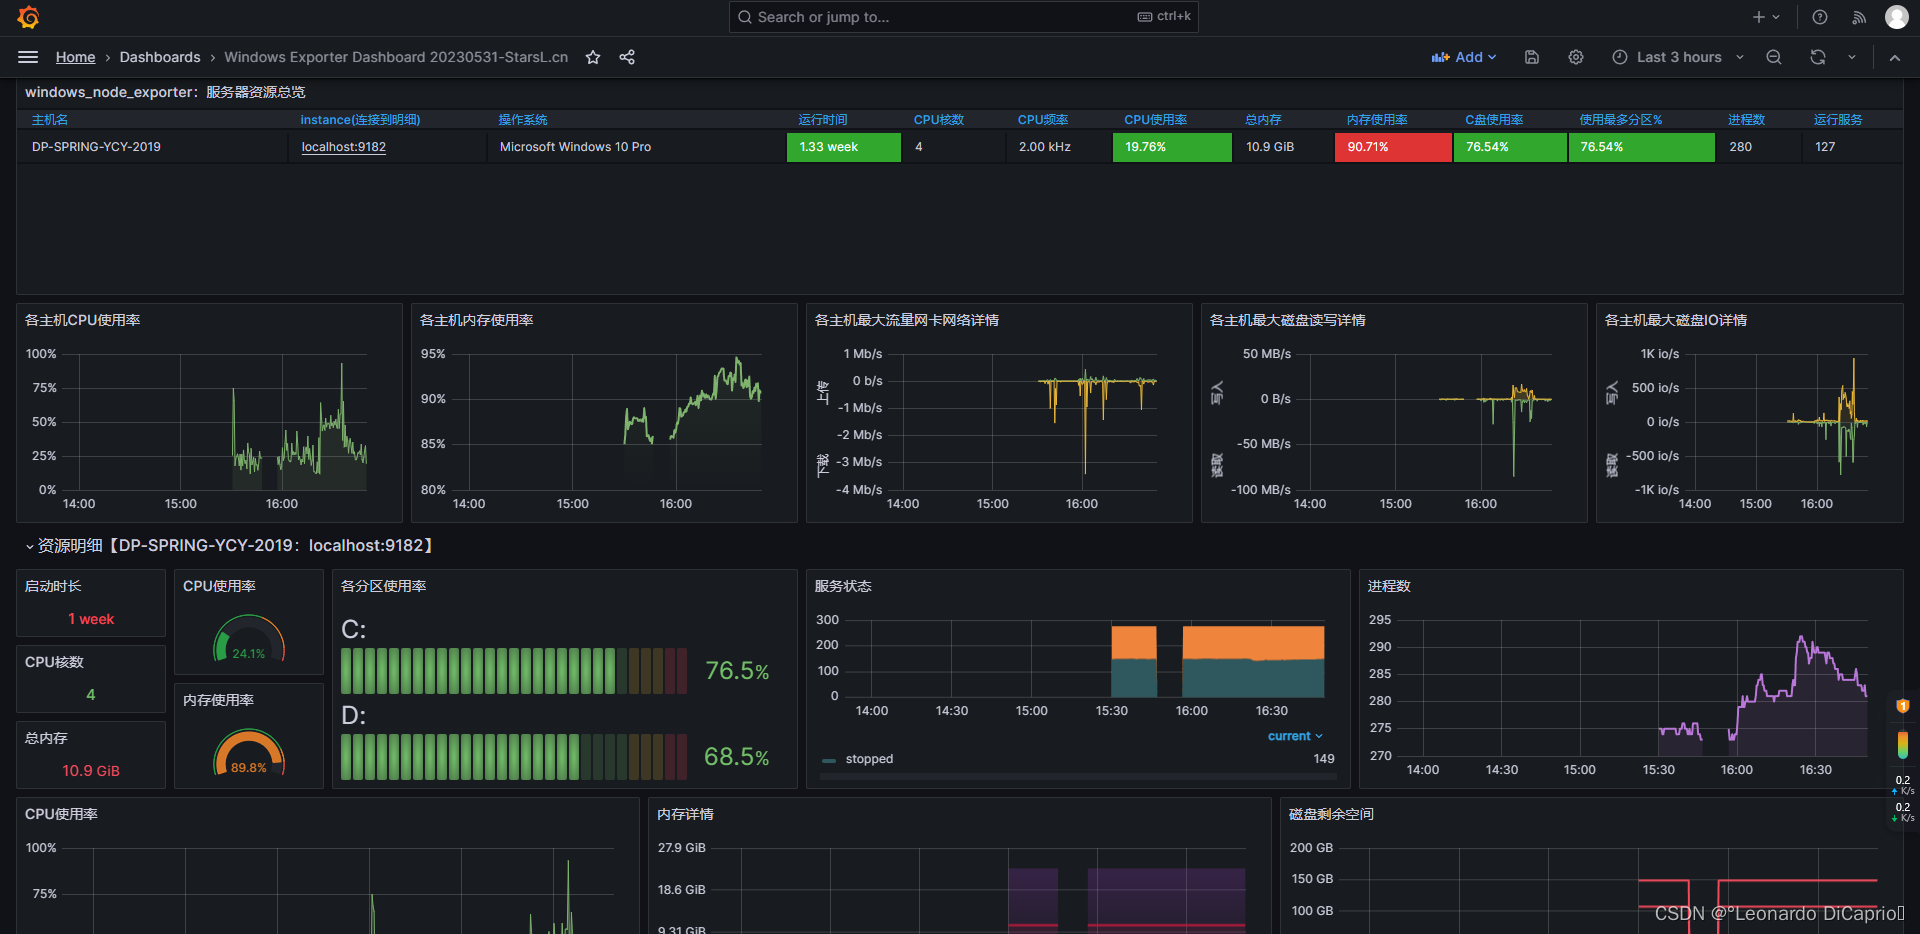Save the dashboard via the floppy disk icon
The image size is (1920, 934).
[x=1531, y=57]
